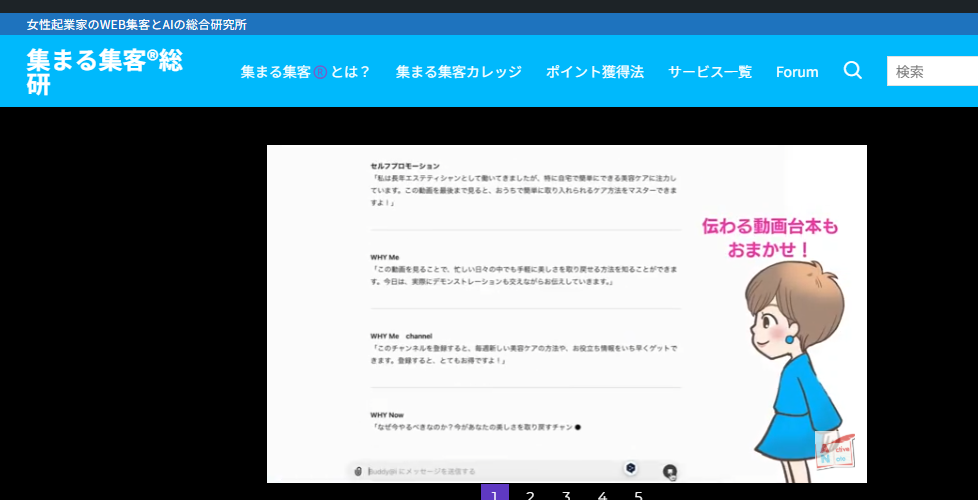The height and width of the screenshot is (500, 978).
Task: Click the 集まる集客®総研 site title
Action: click(x=104, y=72)
